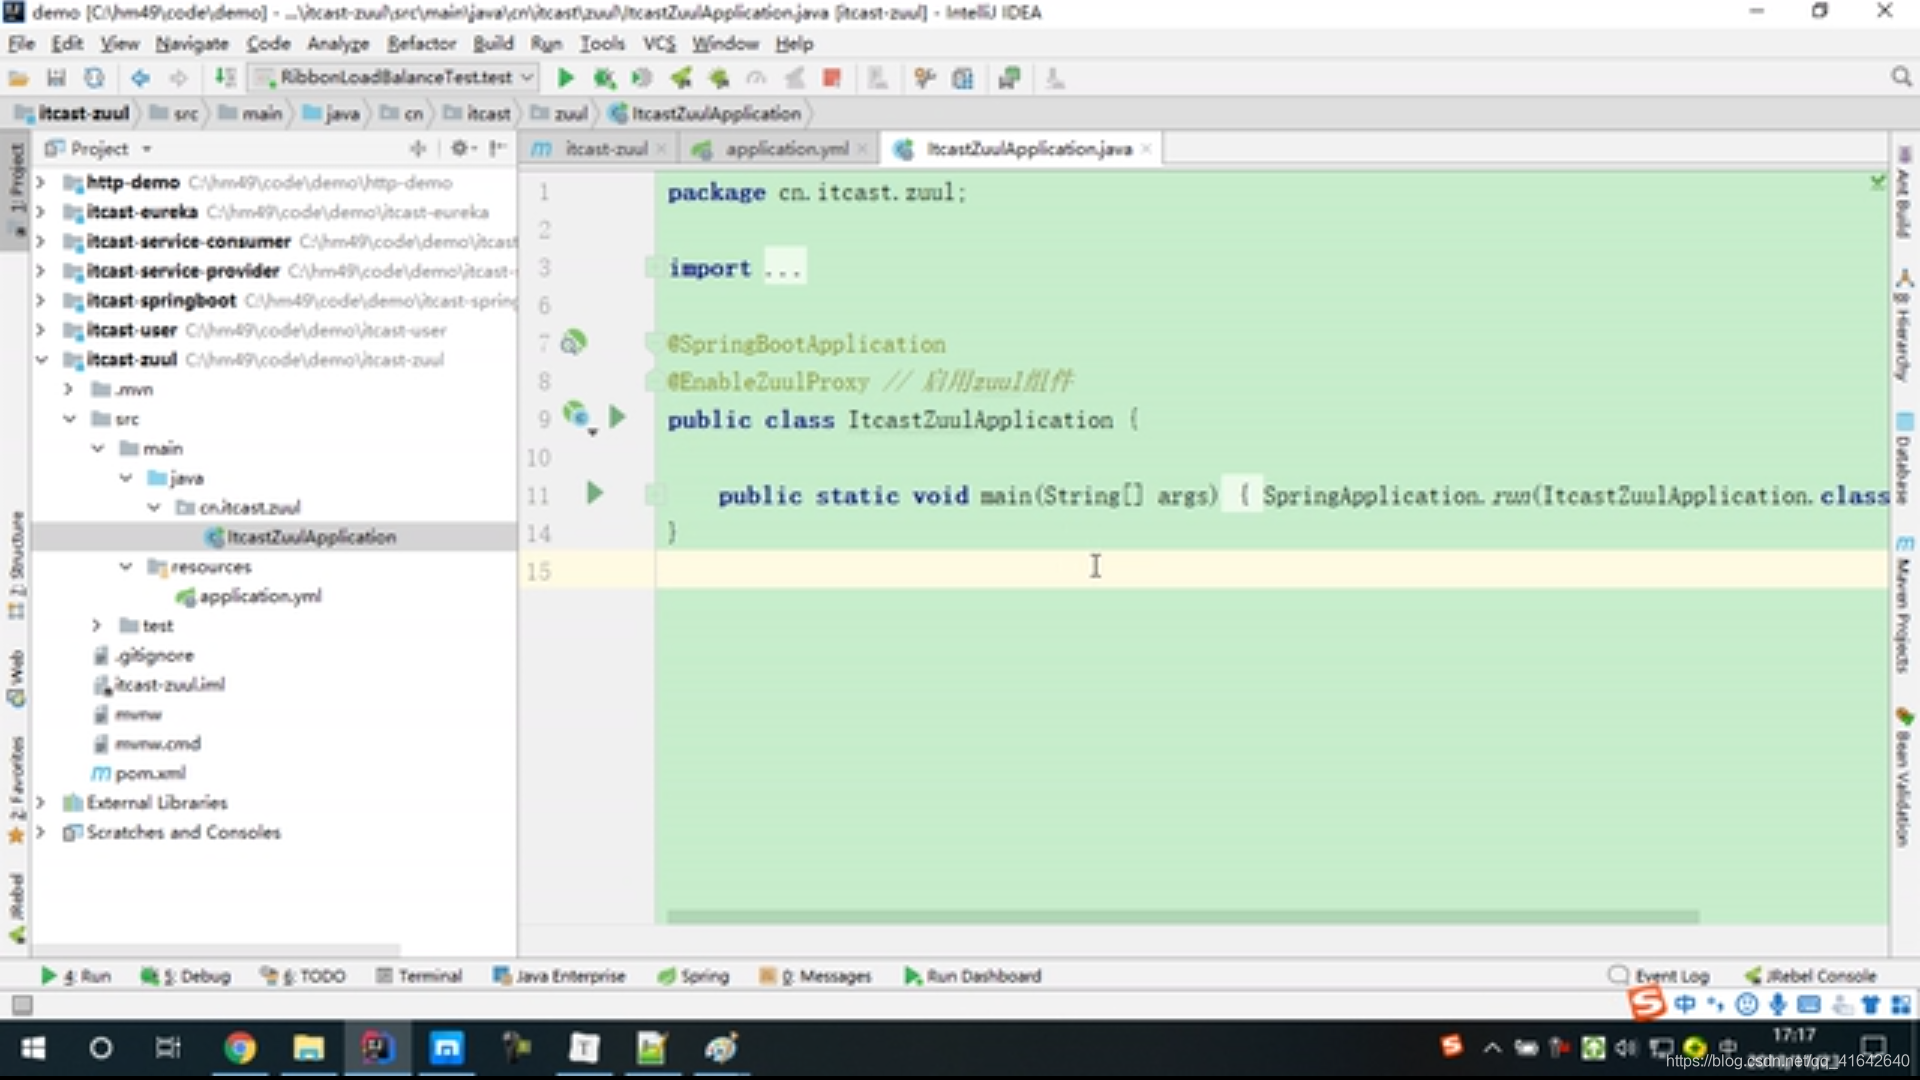Open the Java Enterprise tool window
This screenshot has height=1080, width=1920.
coord(559,975)
